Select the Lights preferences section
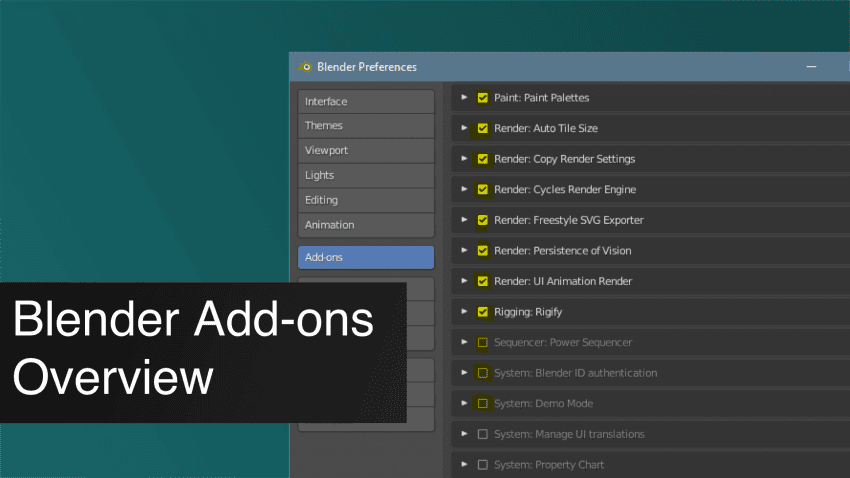850x478 pixels. click(x=366, y=175)
